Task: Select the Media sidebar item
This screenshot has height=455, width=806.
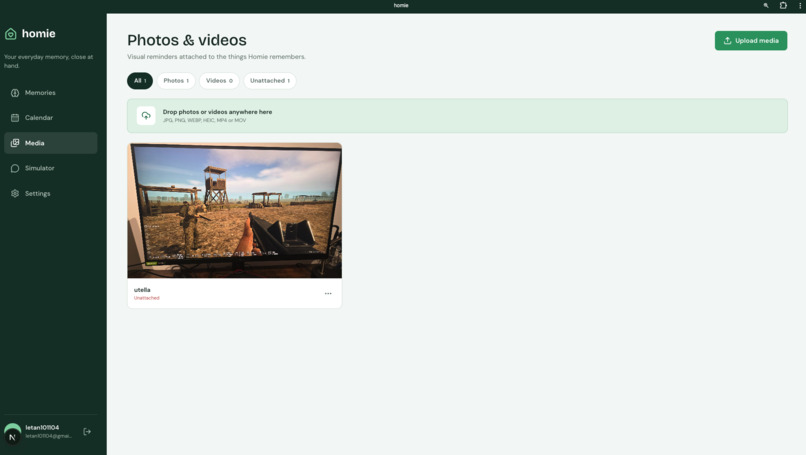Action: tap(50, 143)
